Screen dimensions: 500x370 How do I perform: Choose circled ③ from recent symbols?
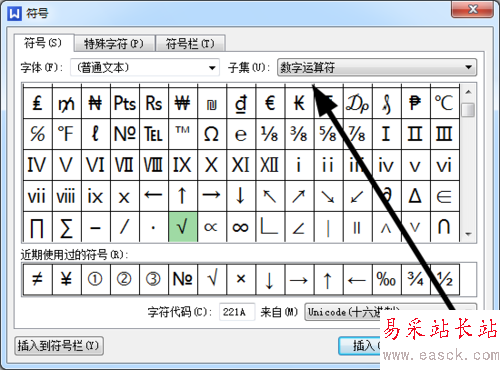click(x=154, y=279)
